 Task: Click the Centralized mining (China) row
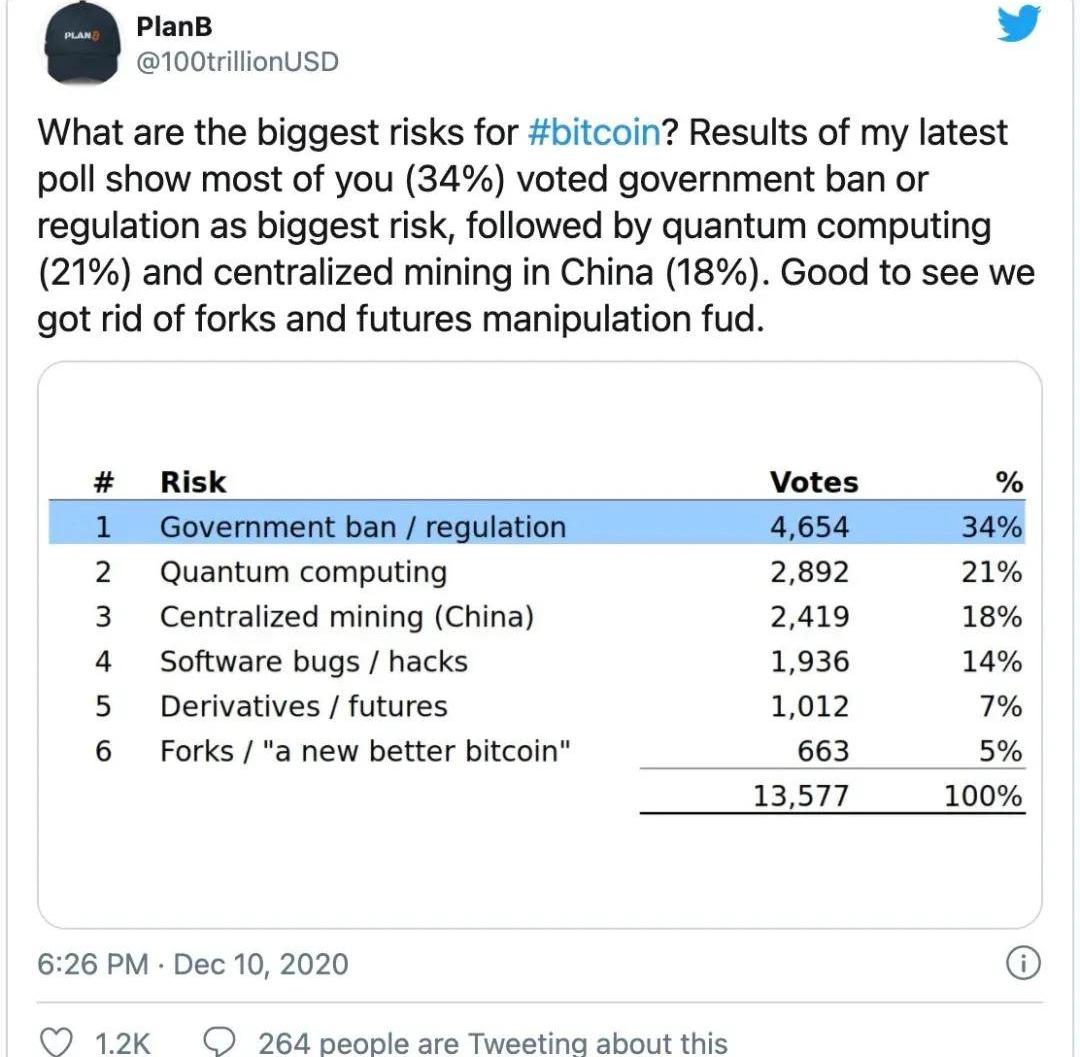click(x=347, y=617)
